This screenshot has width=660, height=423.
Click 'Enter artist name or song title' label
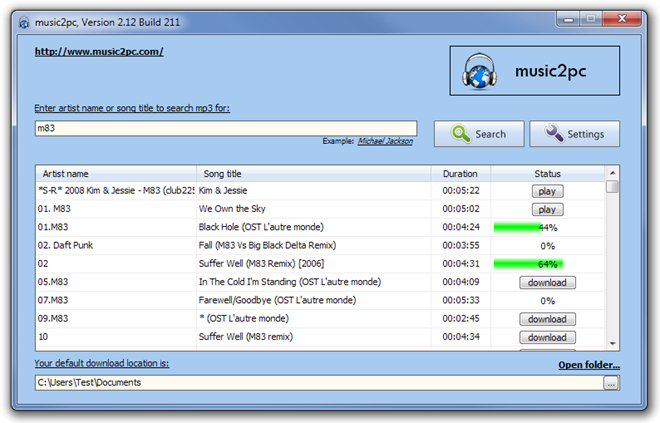click(x=132, y=108)
